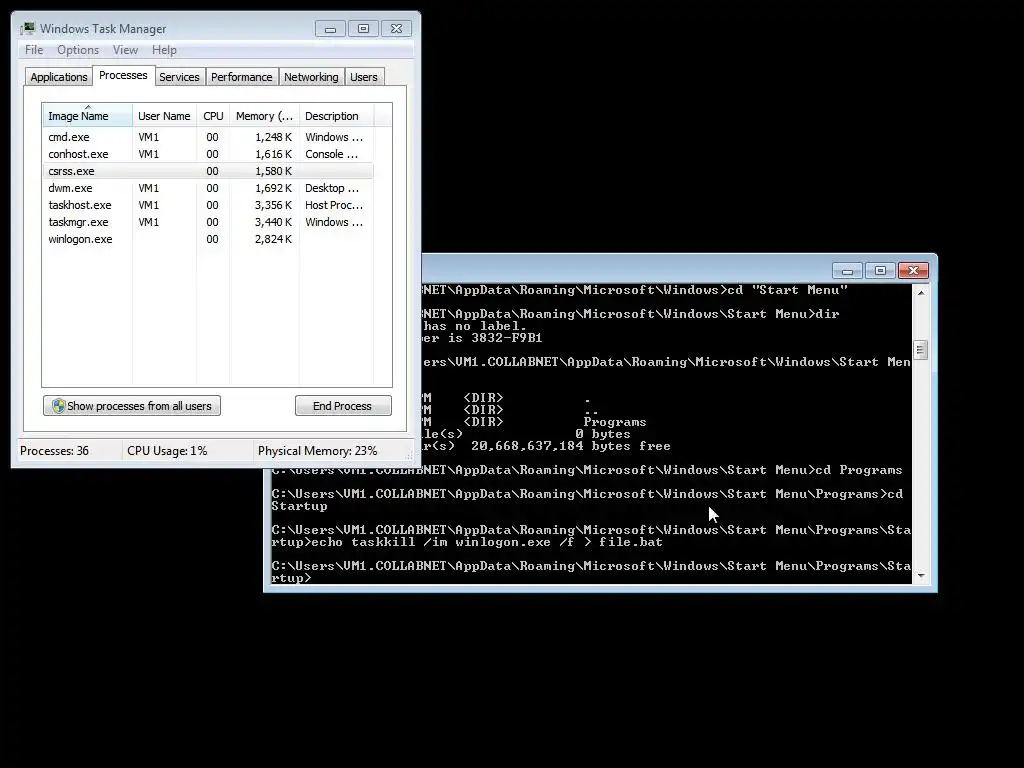Switch to the Services tab

click(x=179, y=77)
